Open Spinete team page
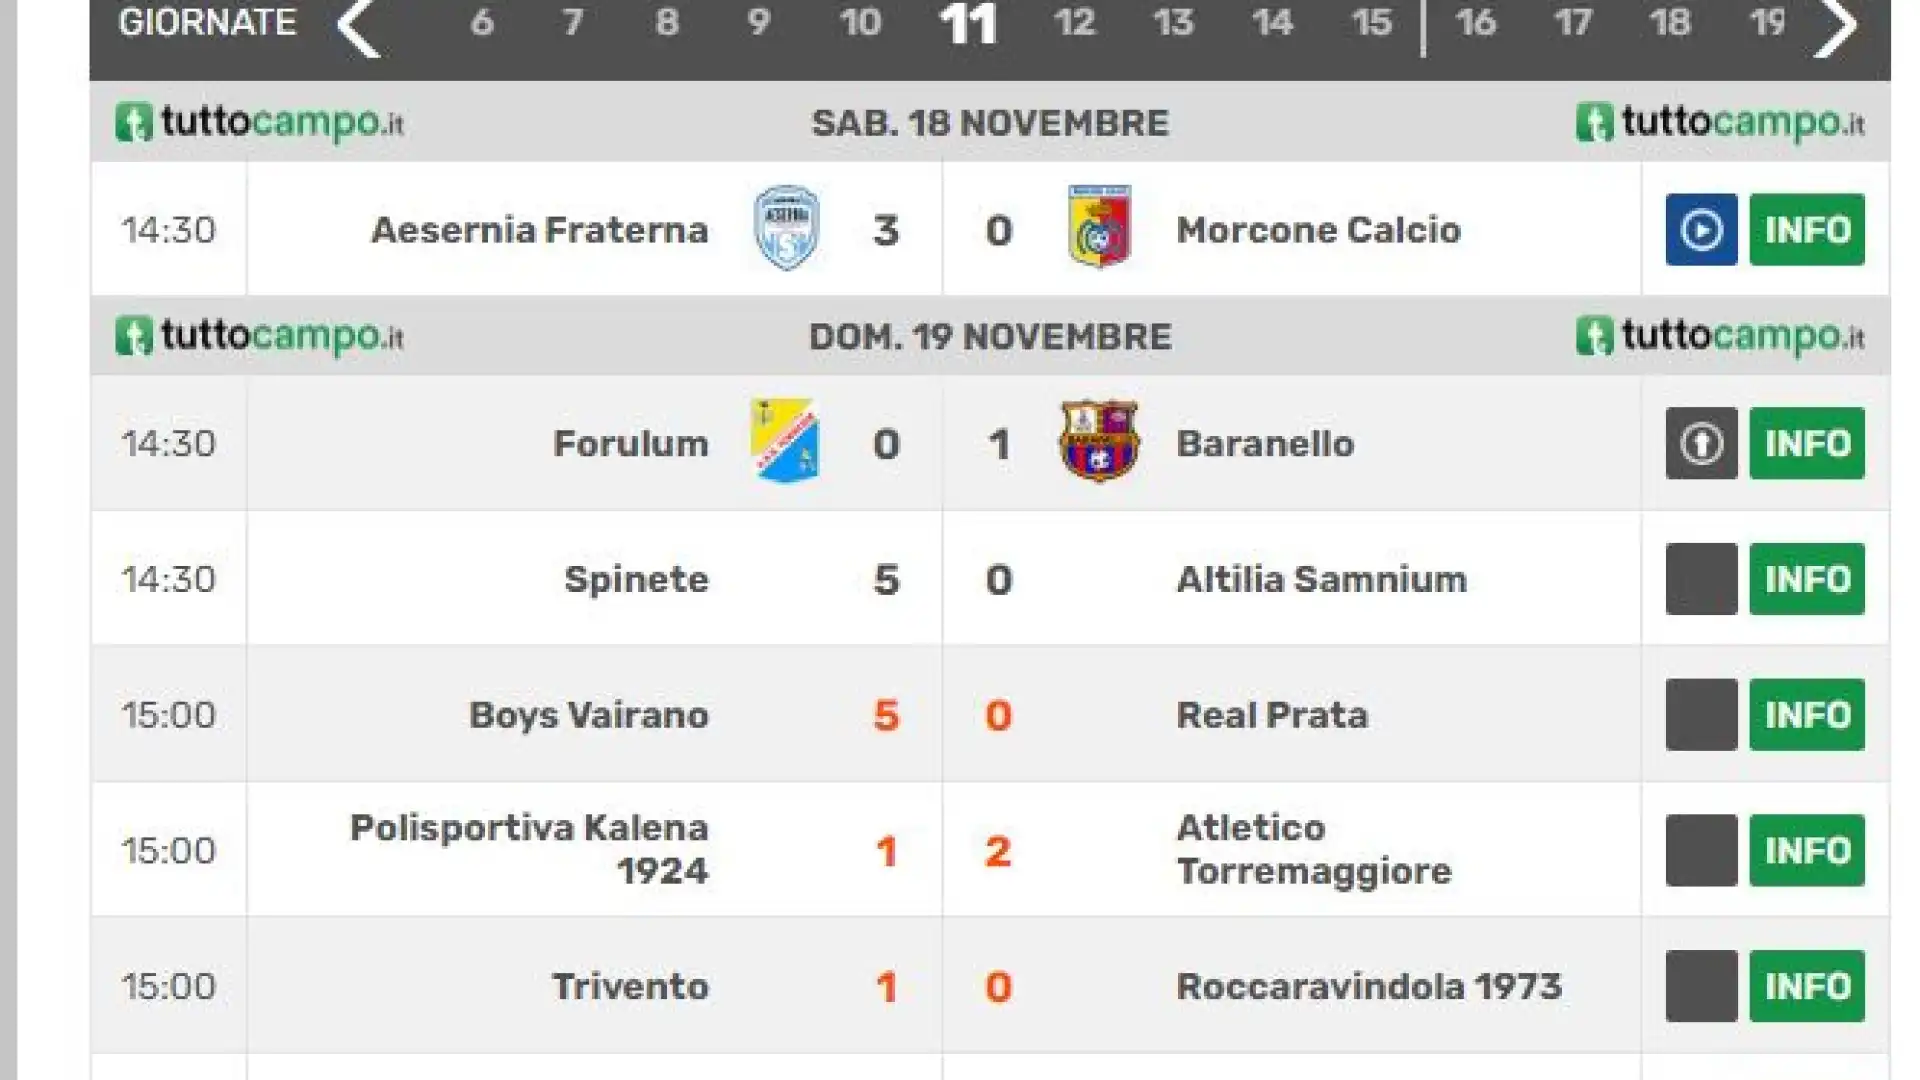1920x1080 pixels. [636, 579]
